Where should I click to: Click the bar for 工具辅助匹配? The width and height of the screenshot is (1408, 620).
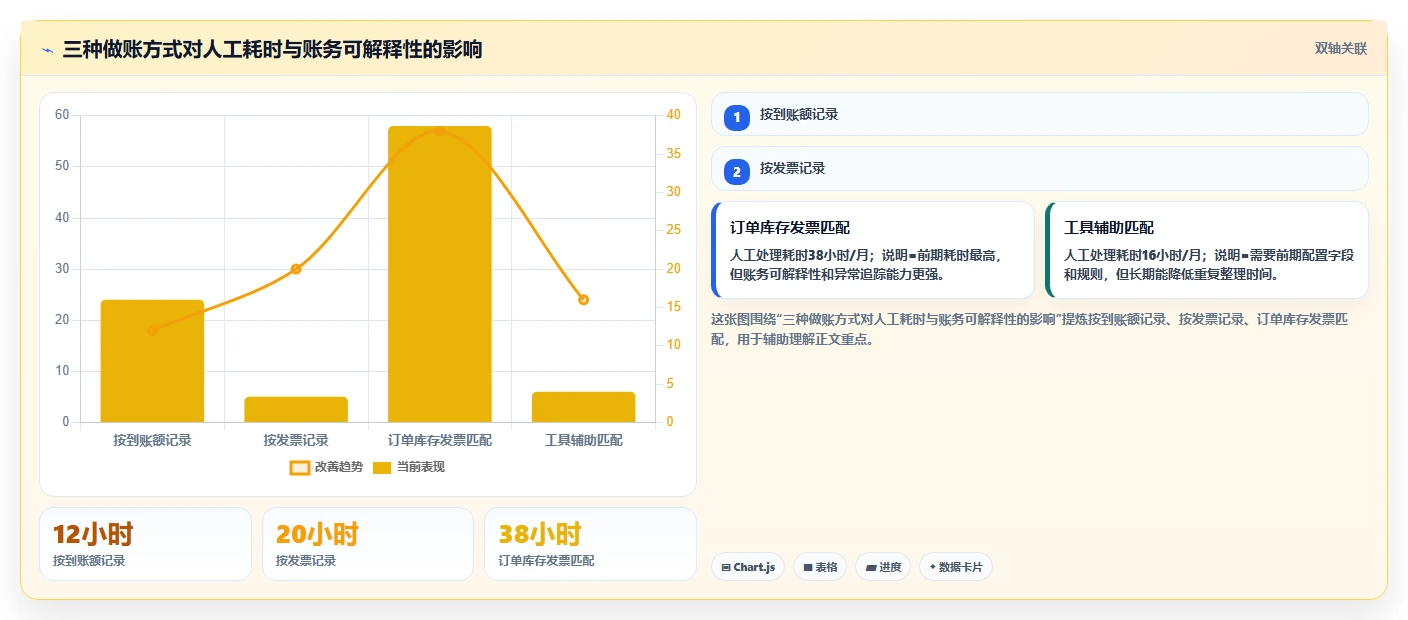click(584, 407)
